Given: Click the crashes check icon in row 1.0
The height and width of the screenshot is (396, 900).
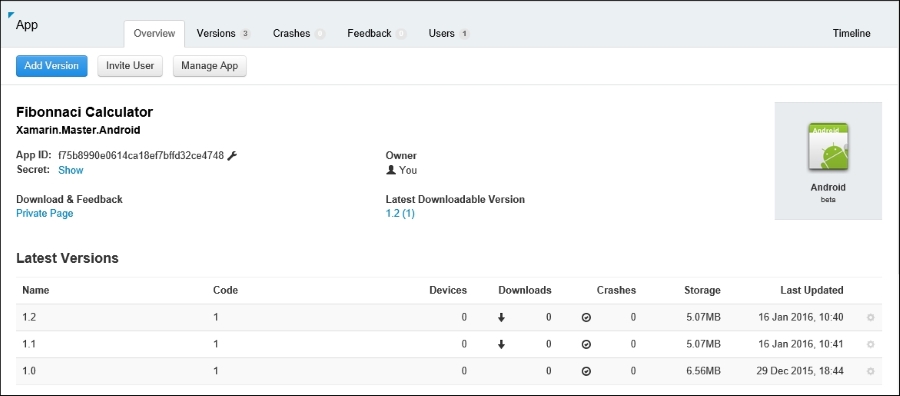Looking at the screenshot, I should [586, 371].
